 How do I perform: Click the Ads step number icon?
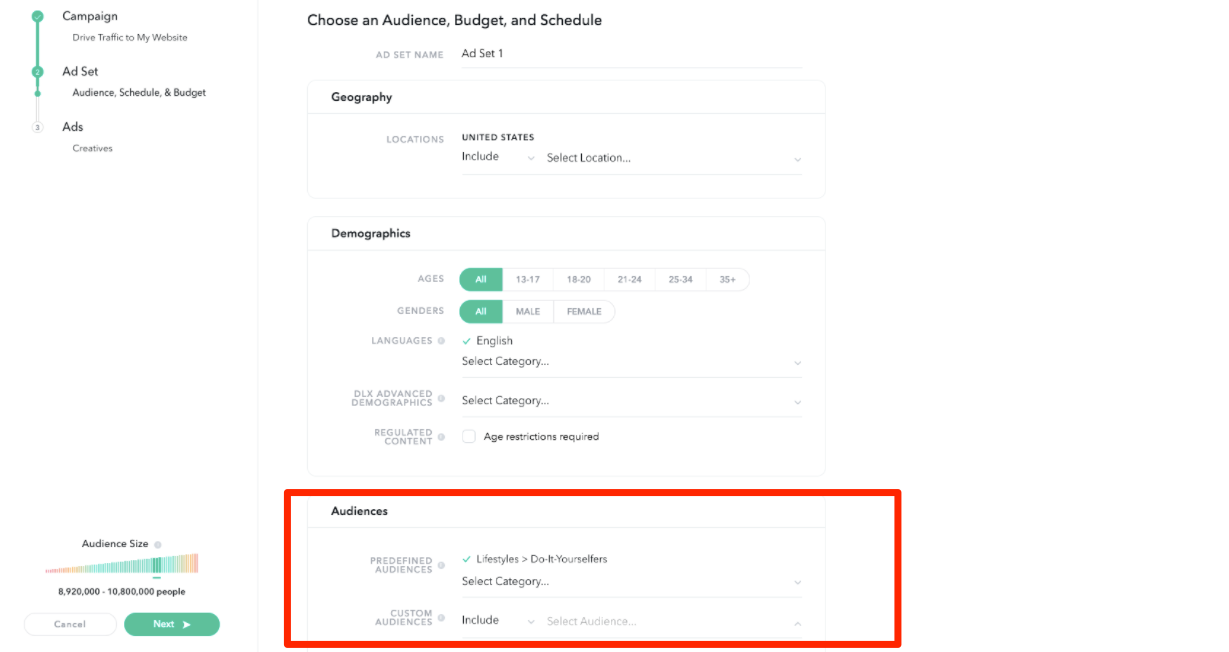click(38, 128)
